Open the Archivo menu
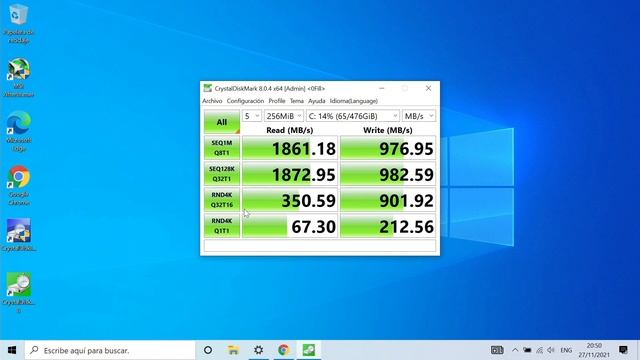The width and height of the screenshot is (640, 360). point(212,101)
